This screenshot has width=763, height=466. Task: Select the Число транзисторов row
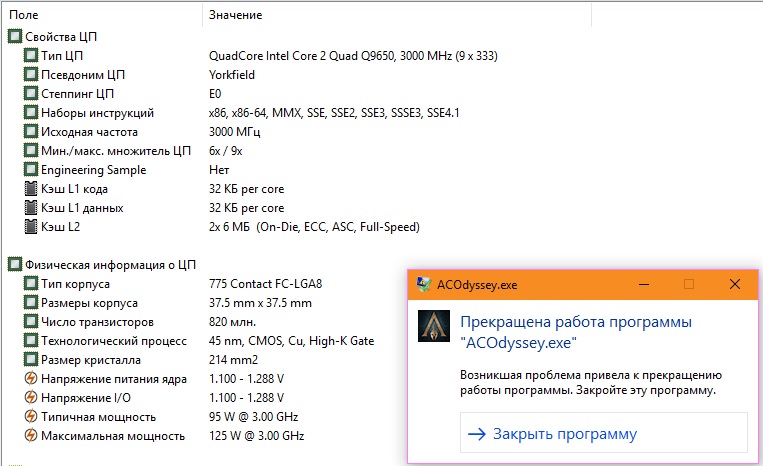pyautogui.click(x=97, y=322)
